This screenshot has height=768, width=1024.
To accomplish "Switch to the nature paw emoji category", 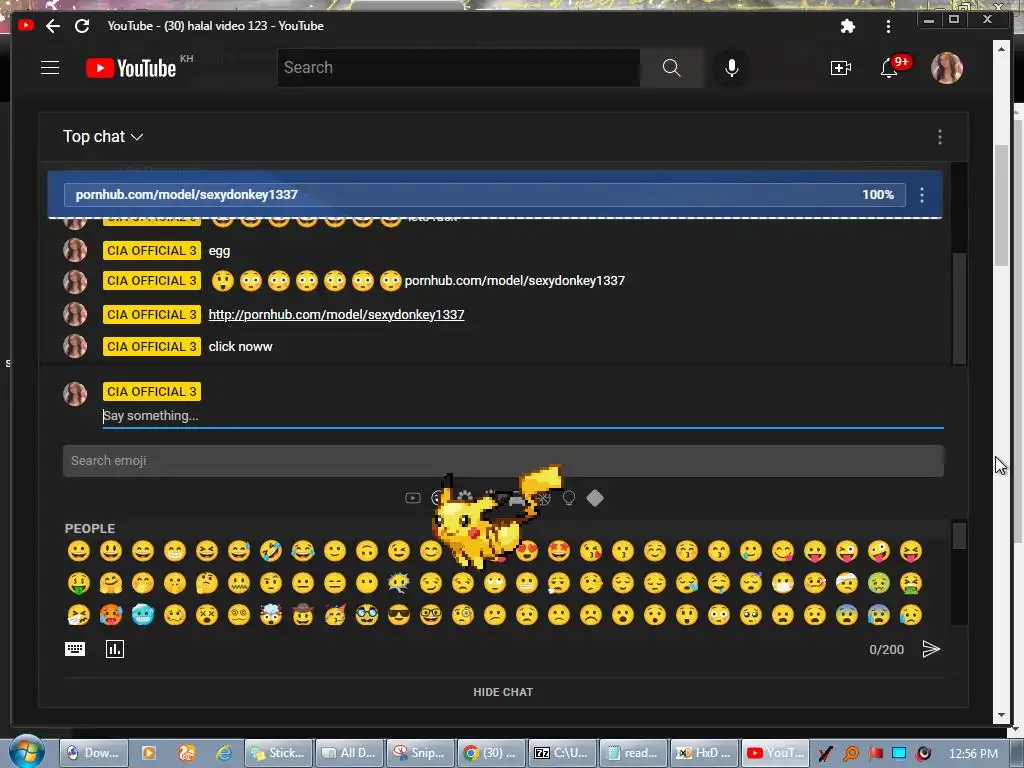I will [x=465, y=498].
